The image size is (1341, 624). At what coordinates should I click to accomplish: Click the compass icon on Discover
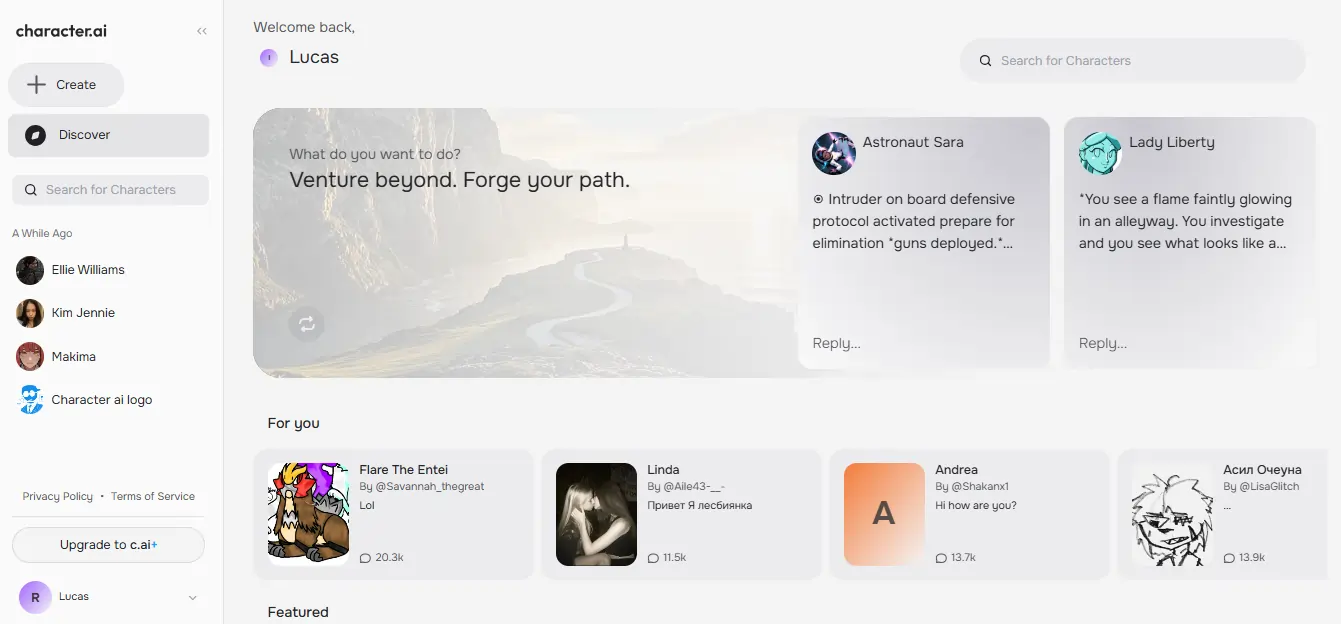click(x=35, y=135)
